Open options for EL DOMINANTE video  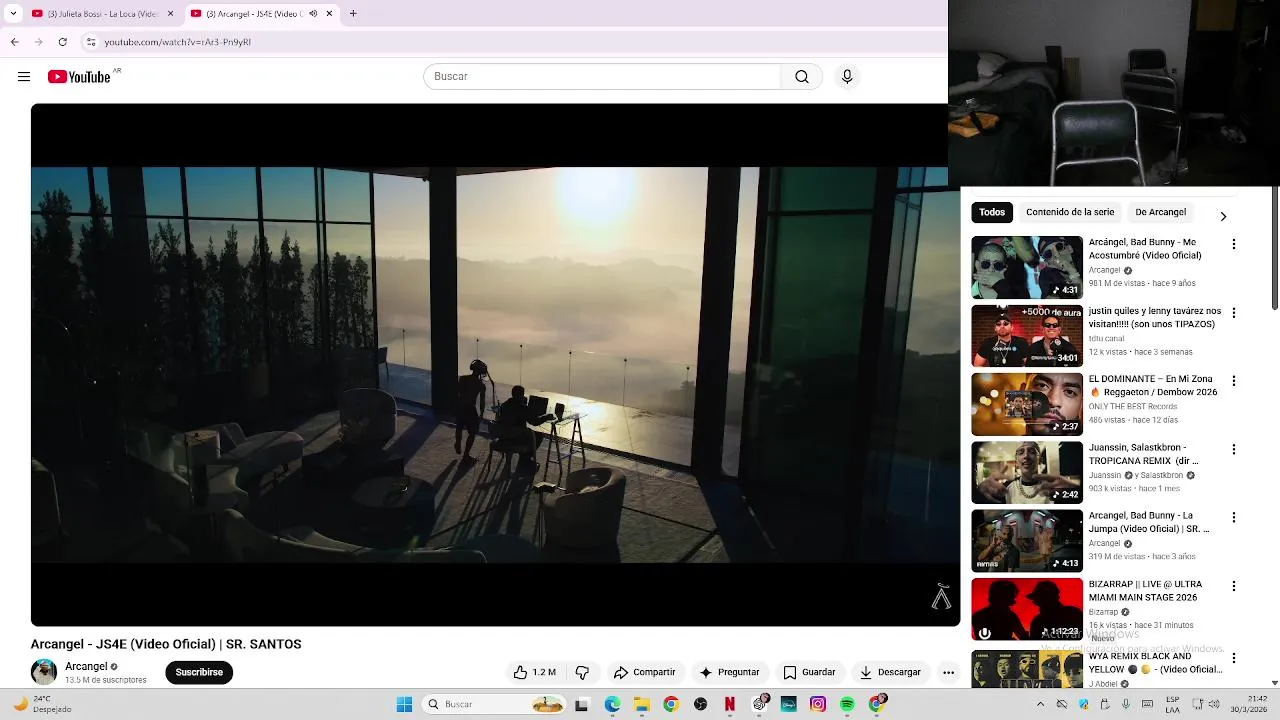pos(1234,381)
